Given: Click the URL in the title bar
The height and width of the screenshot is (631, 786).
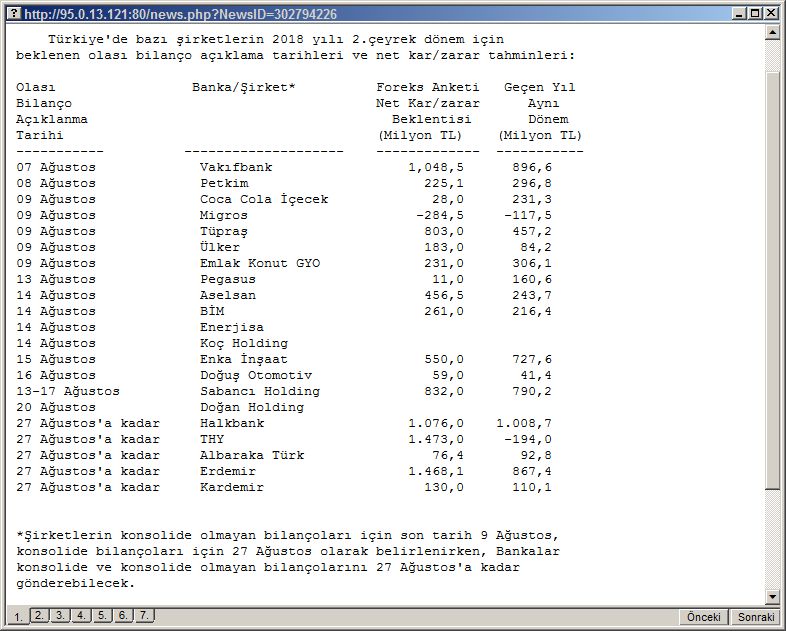Looking at the screenshot, I should (x=180, y=14).
